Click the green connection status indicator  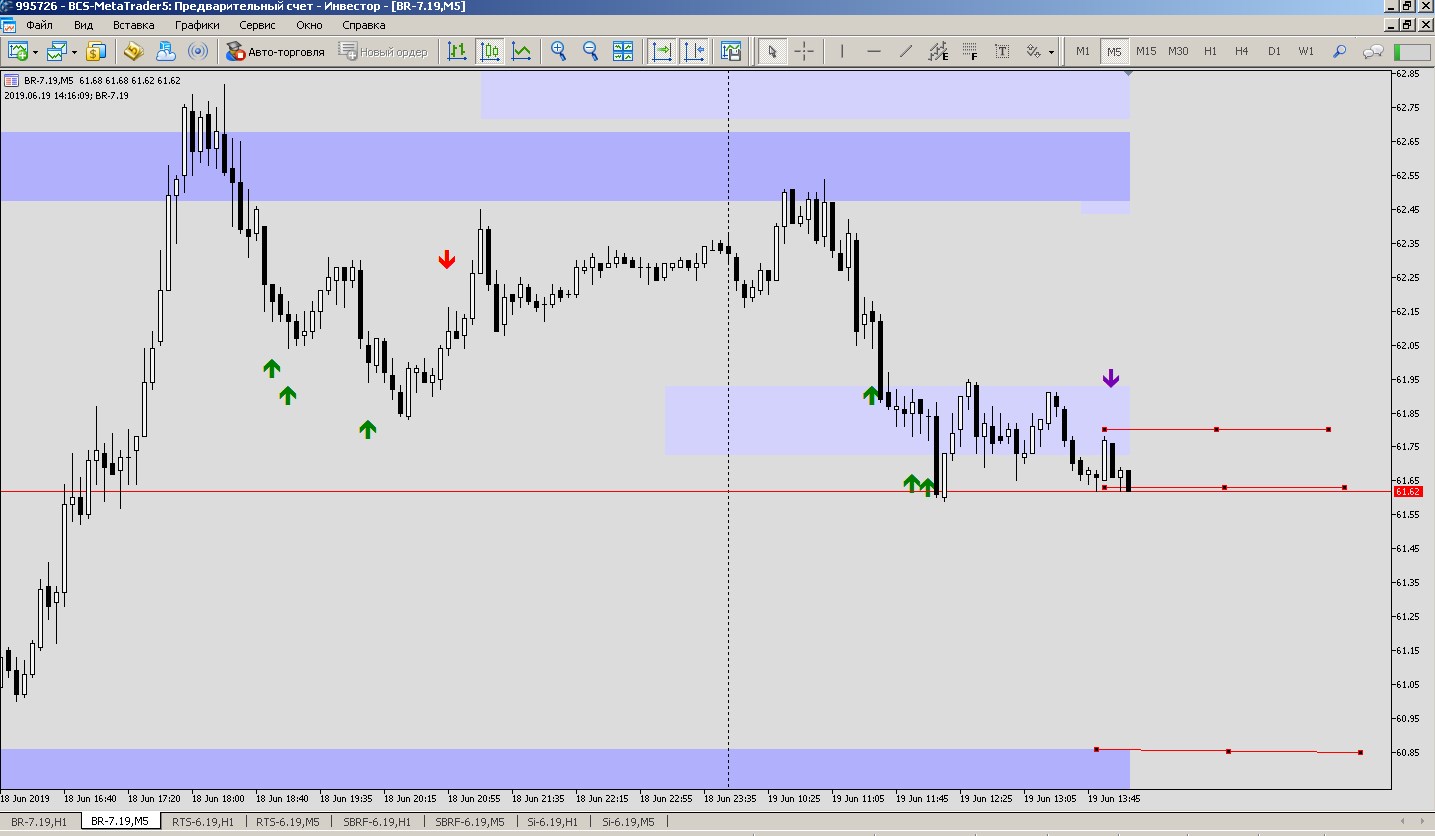point(1412,51)
